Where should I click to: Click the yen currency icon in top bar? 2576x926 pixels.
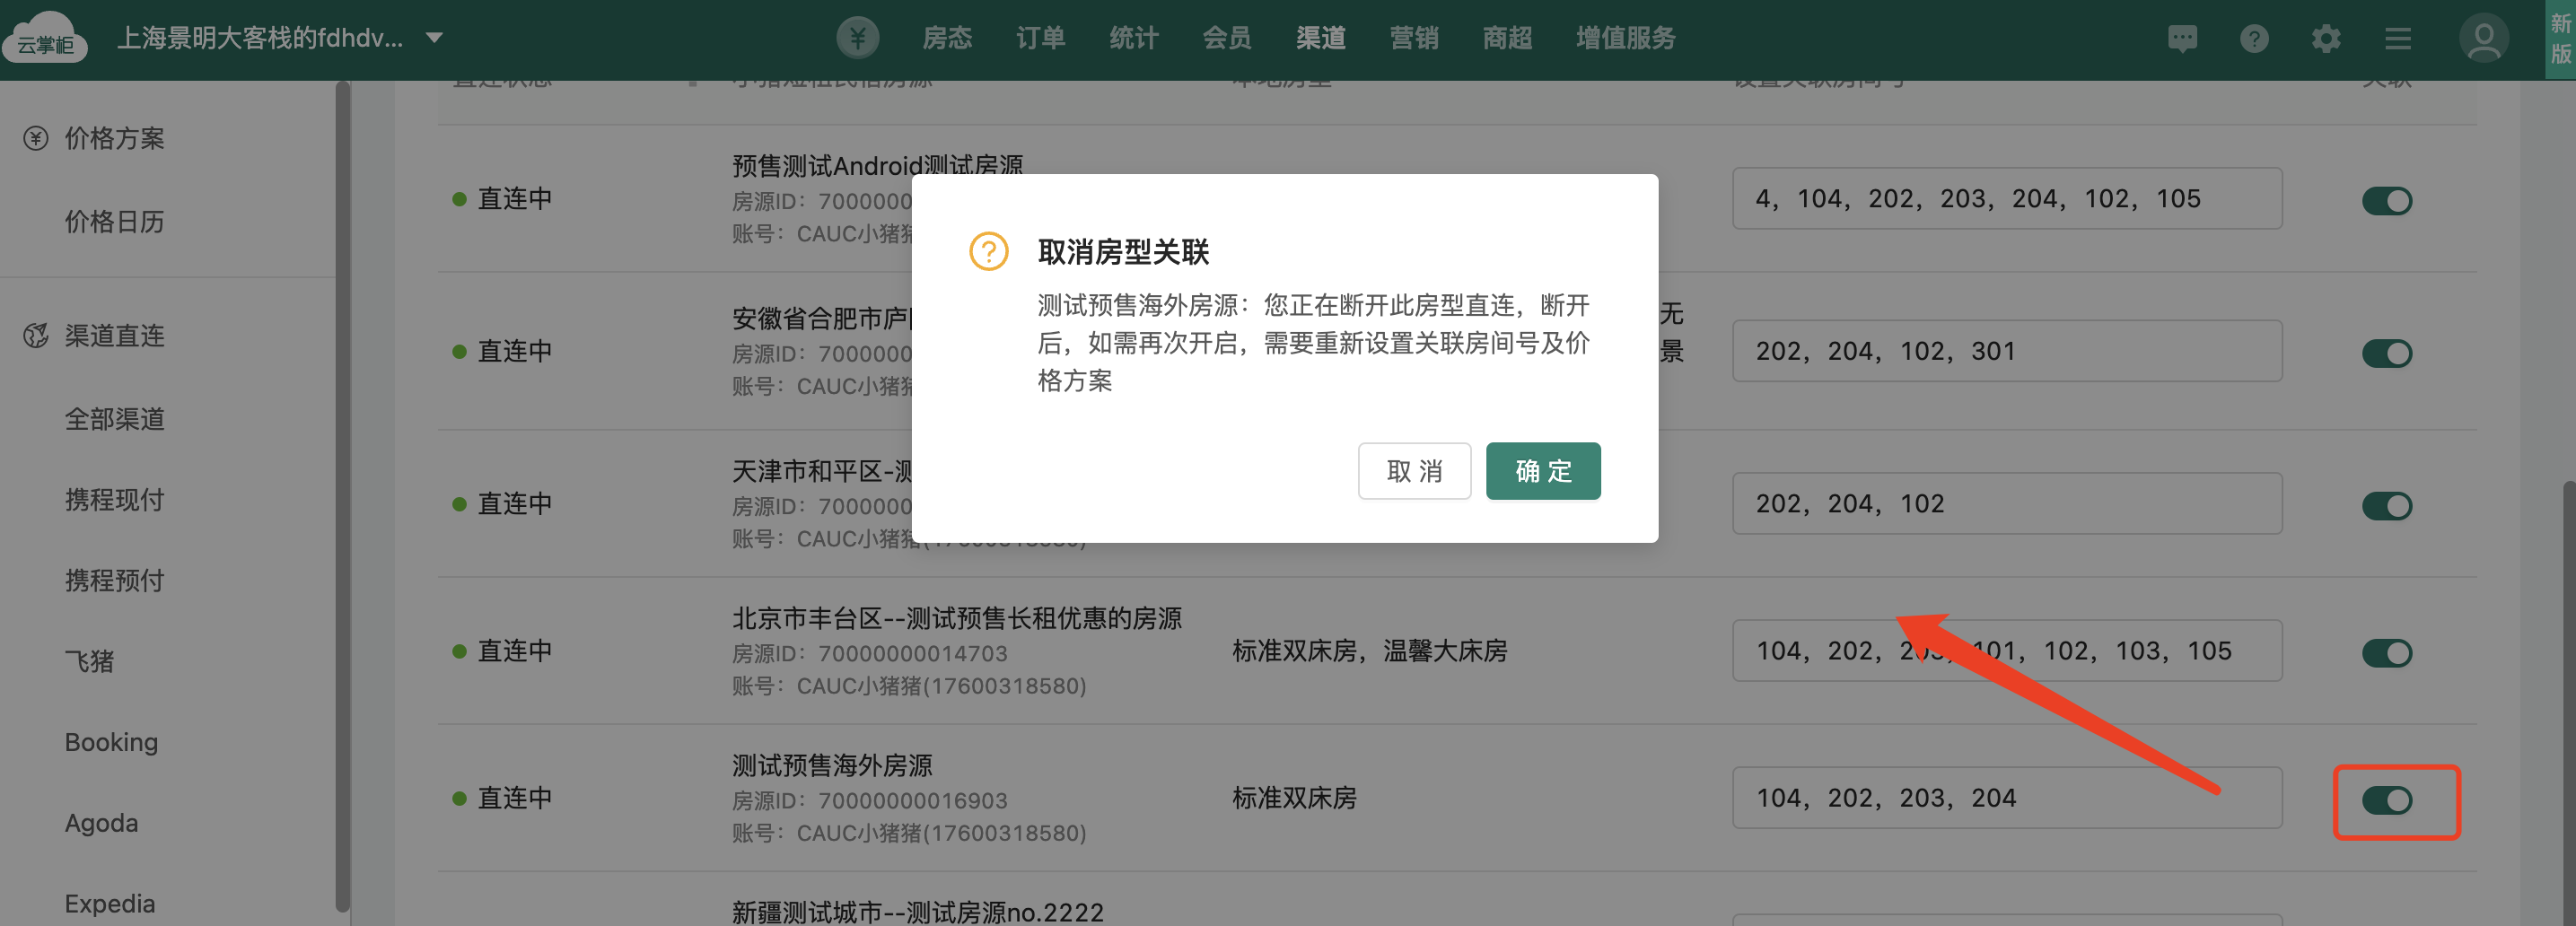pos(857,38)
